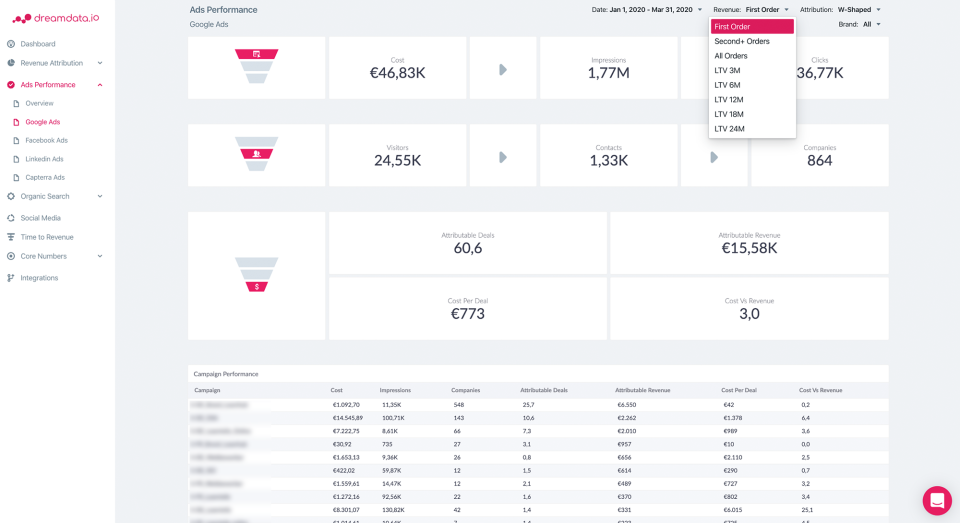960x523 pixels.
Task: Open the Date range dropdown
Action: pyautogui.click(x=648, y=10)
